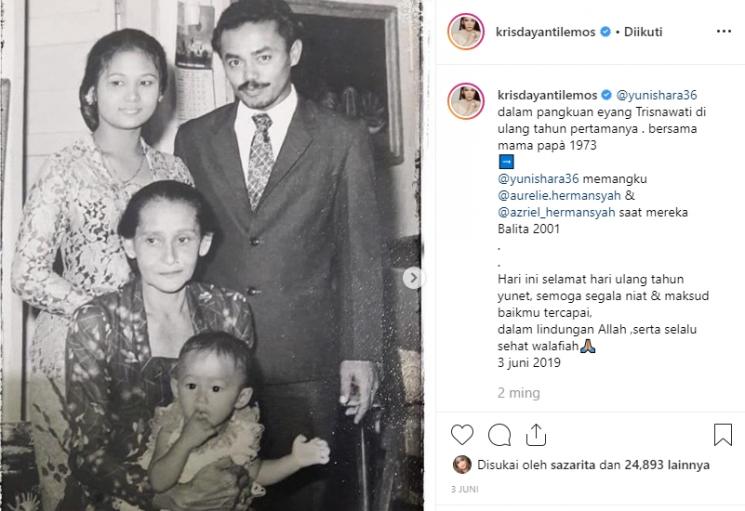Click the sazarita liker avatar
The width and height of the screenshot is (745, 511).
click(x=462, y=464)
